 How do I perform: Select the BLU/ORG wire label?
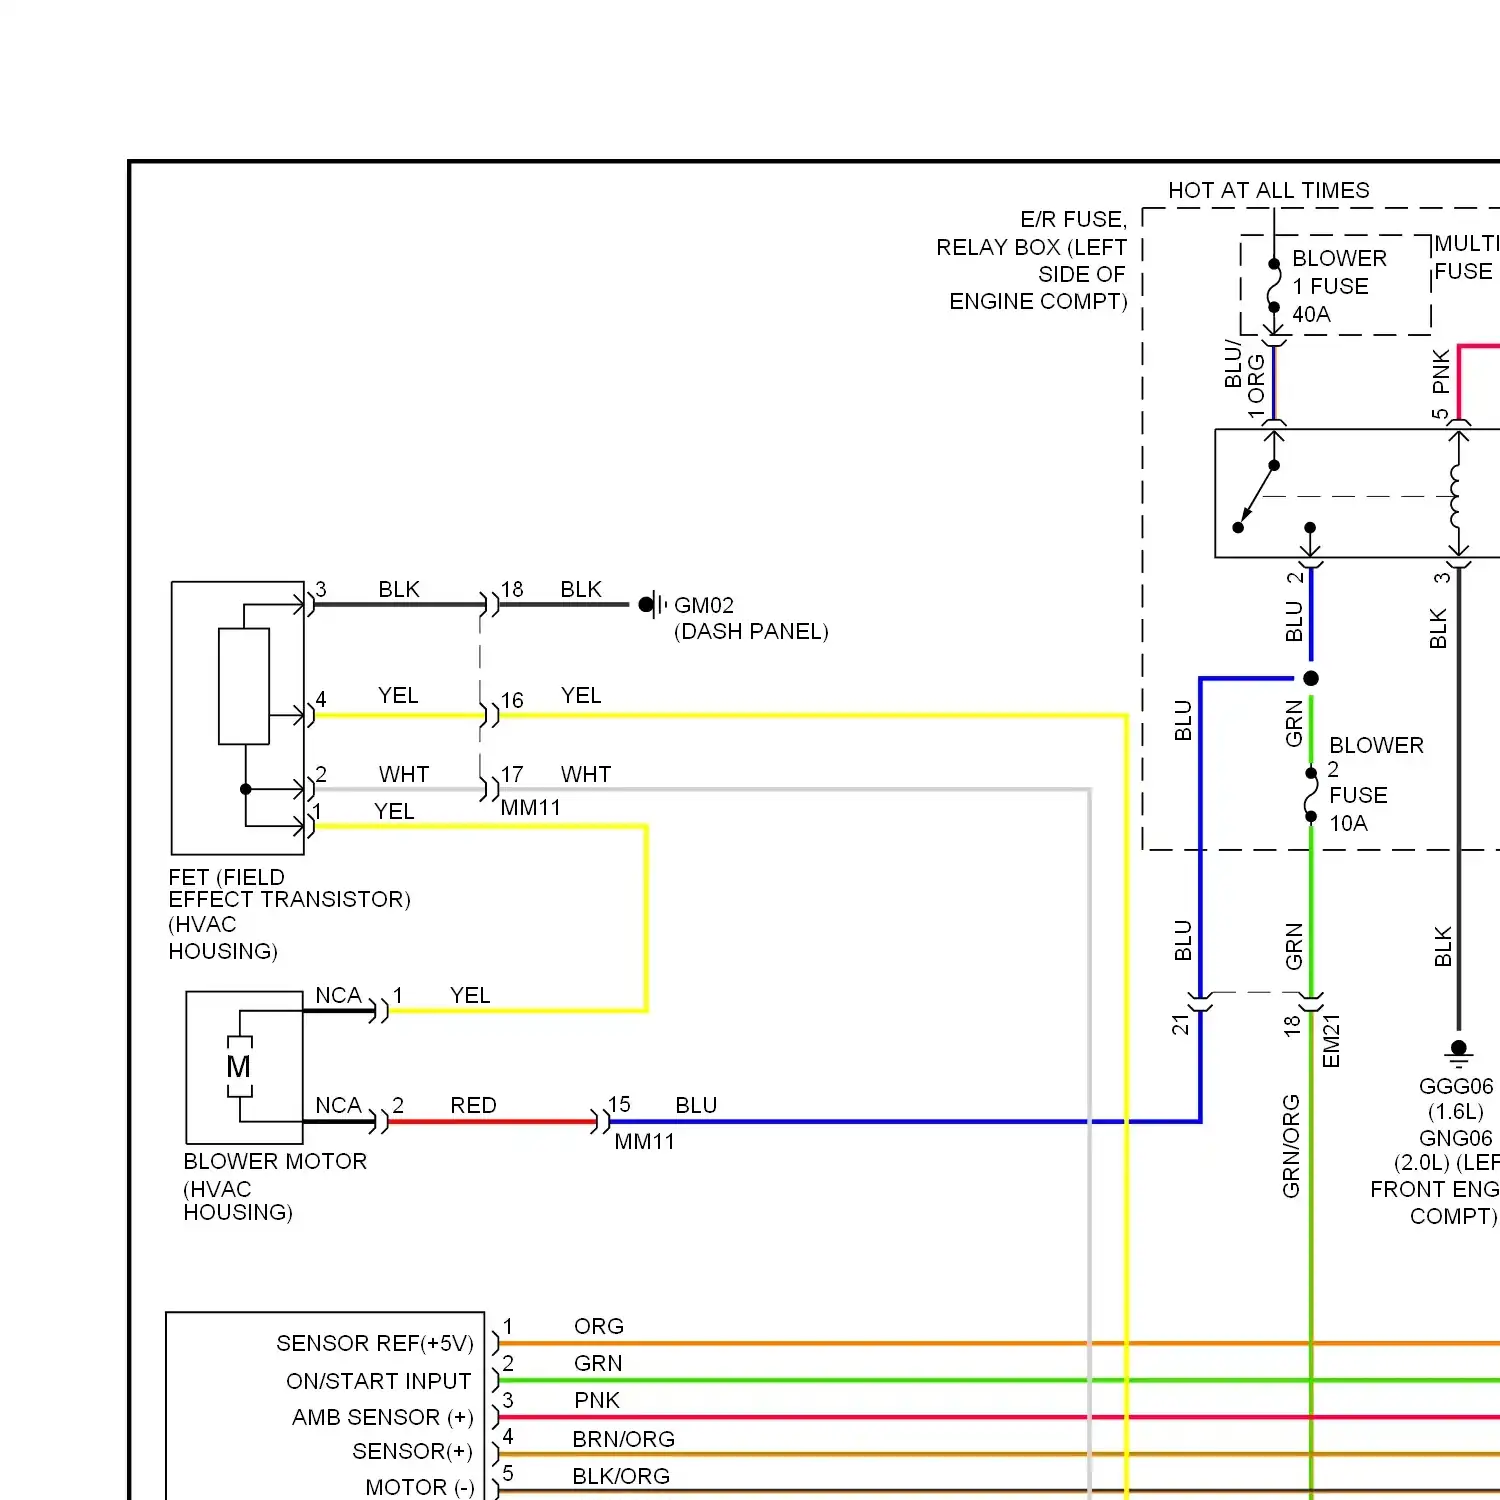tap(1245, 378)
